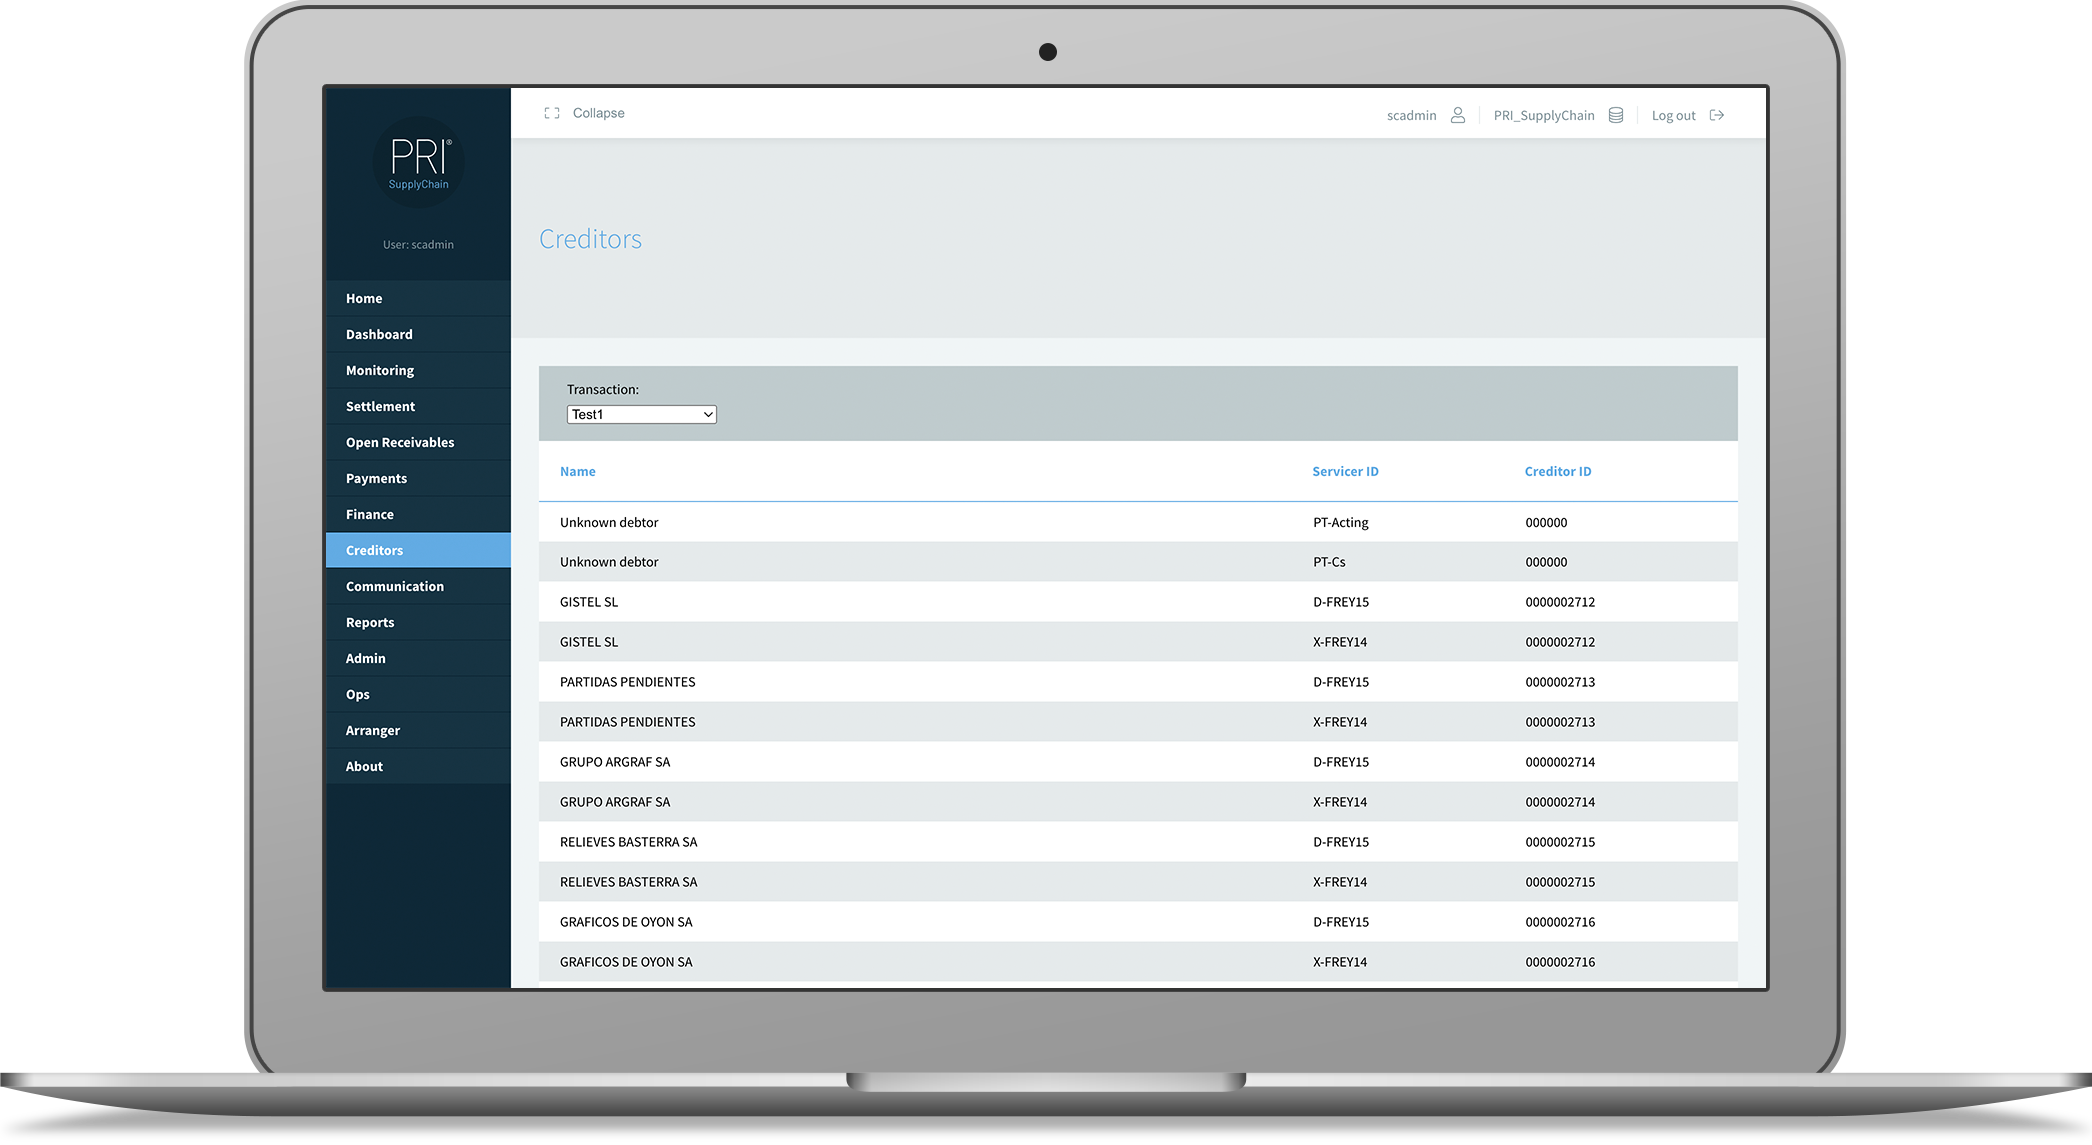Click the Servicer ID column header link
2092x1145 pixels.
click(x=1345, y=471)
